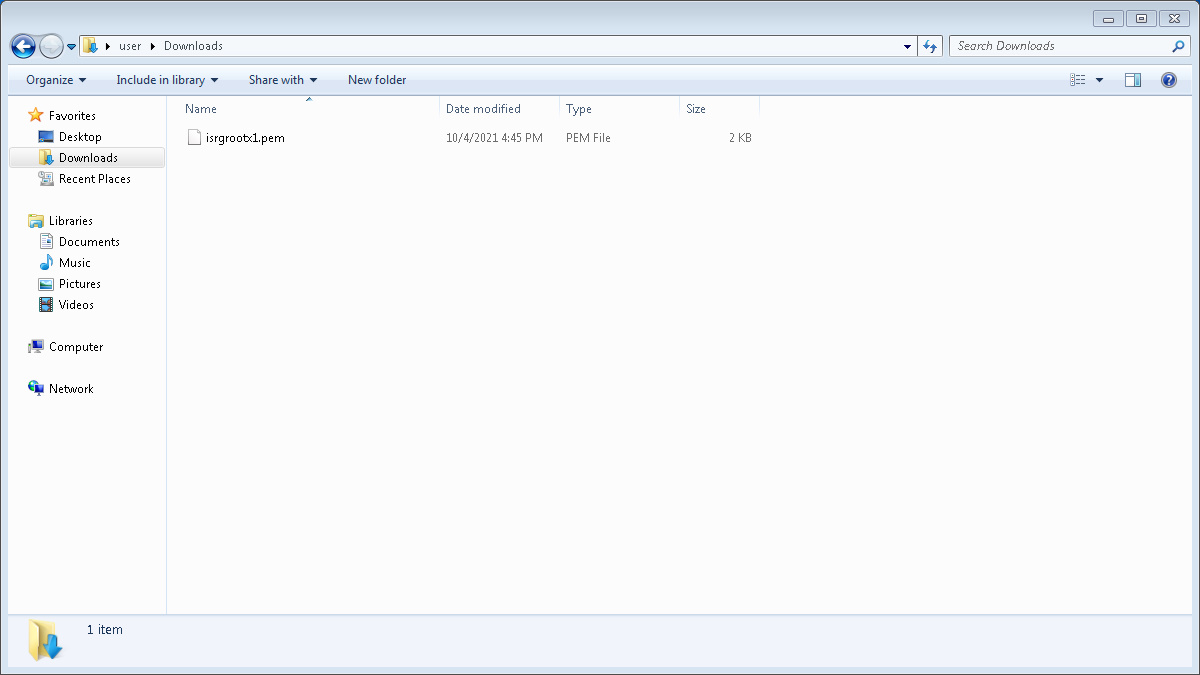The image size is (1200, 675).
Task: Click the 'user' breadcrumb in address bar
Action: pos(130,46)
